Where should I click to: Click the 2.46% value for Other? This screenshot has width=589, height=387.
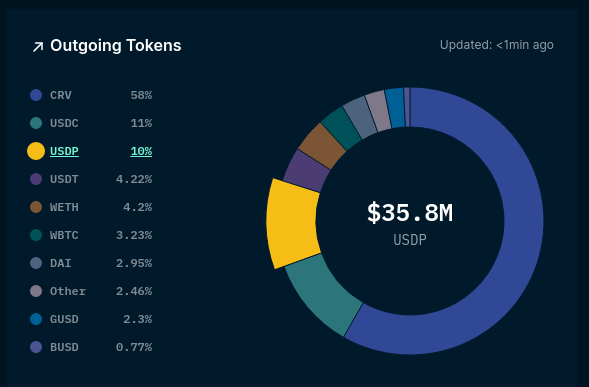pyautogui.click(x=134, y=291)
